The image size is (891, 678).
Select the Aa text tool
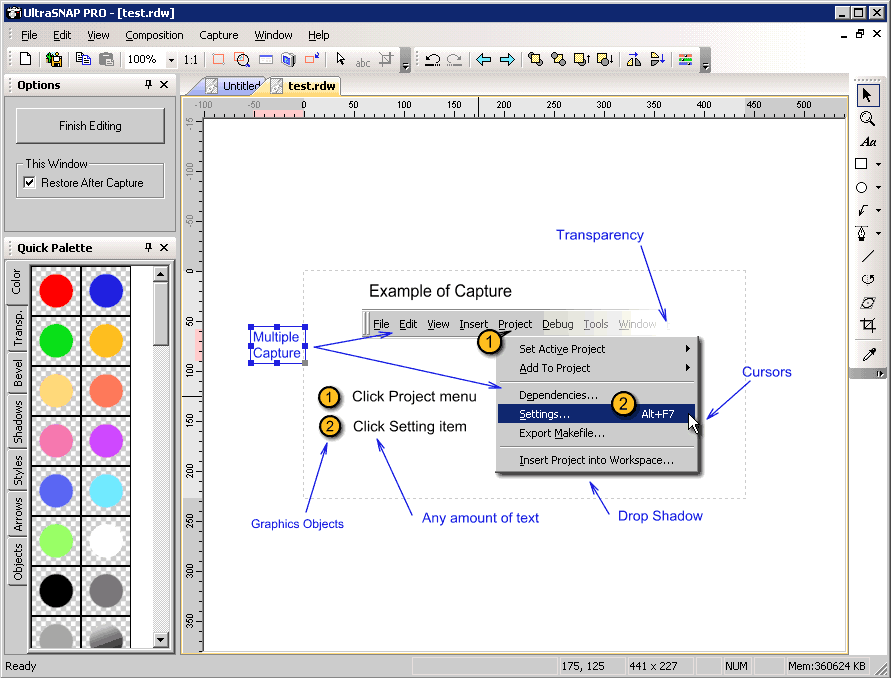point(867,142)
